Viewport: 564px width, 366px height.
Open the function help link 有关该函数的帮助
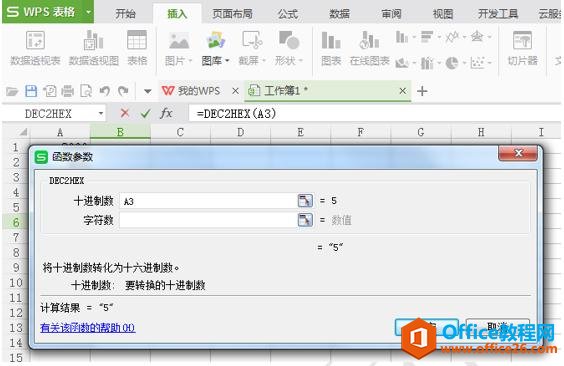pyautogui.click(x=88, y=328)
